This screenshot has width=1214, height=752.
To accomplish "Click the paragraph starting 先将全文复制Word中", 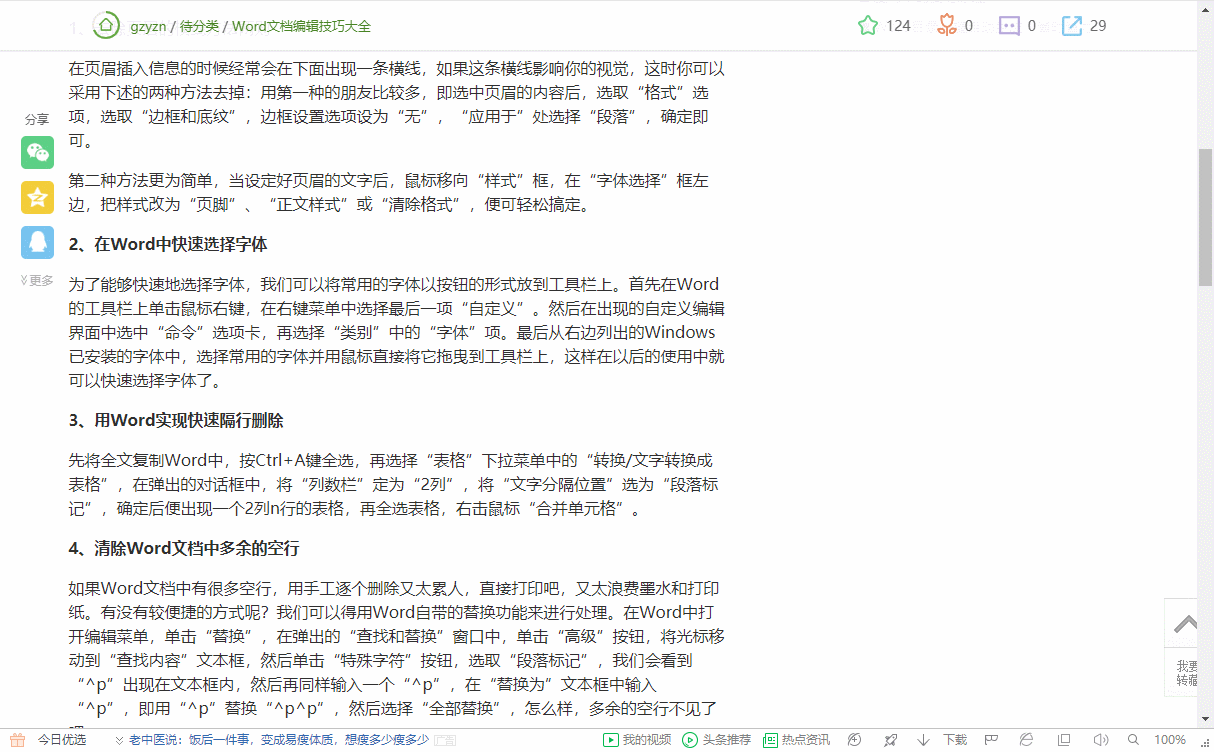I will tap(393, 485).
